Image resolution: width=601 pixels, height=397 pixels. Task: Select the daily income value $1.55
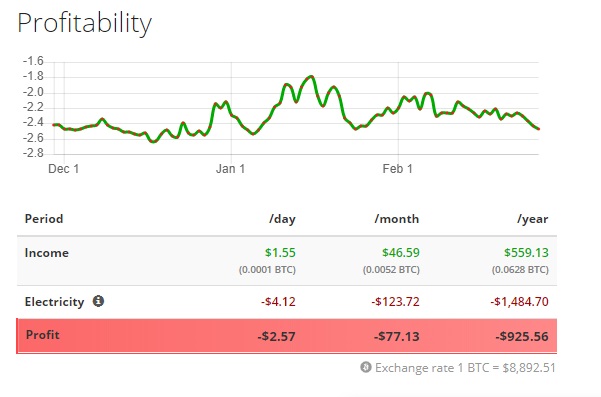point(280,253)
